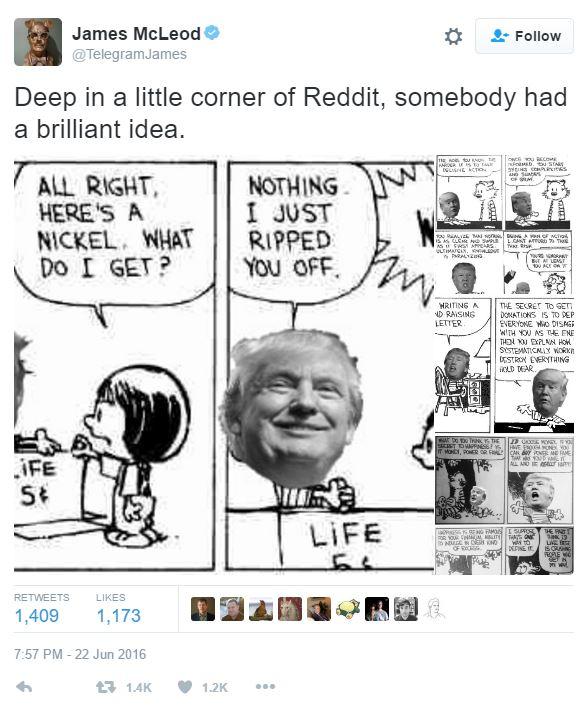The height and width of the screenshot is (710, 588).
Task: Open the bottom-right grey comic thumbnail
Action: point(504,505)
